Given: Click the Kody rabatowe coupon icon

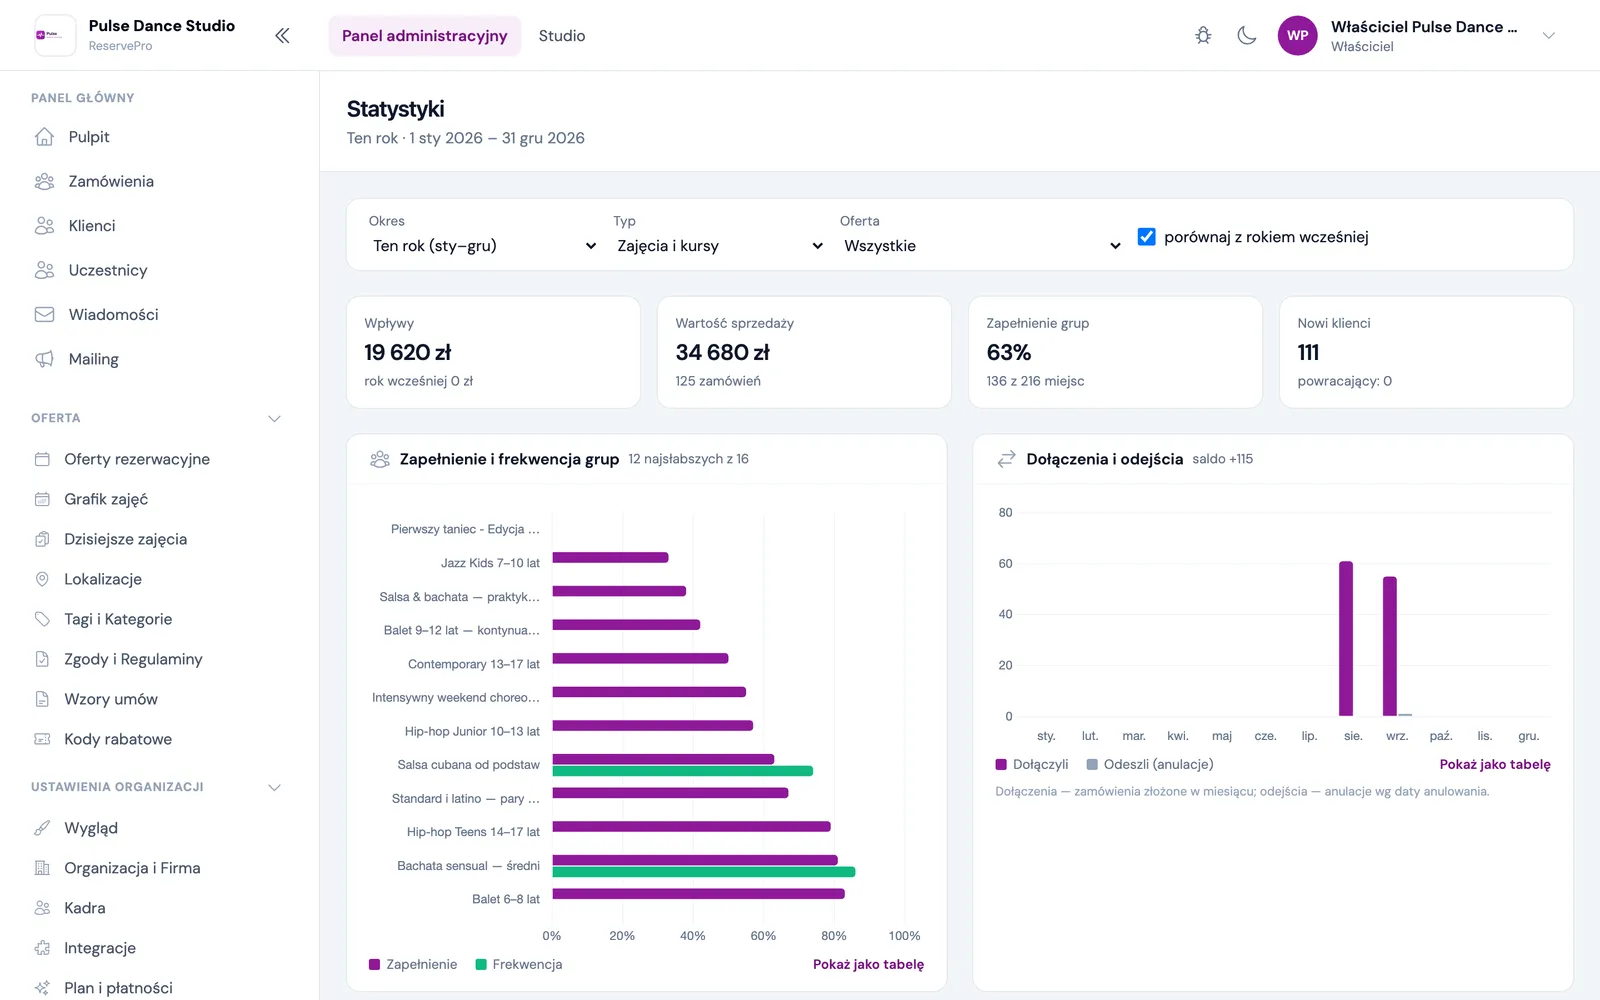Looking at the screenshot, I should pyautogui.click(x=42, y=739).
